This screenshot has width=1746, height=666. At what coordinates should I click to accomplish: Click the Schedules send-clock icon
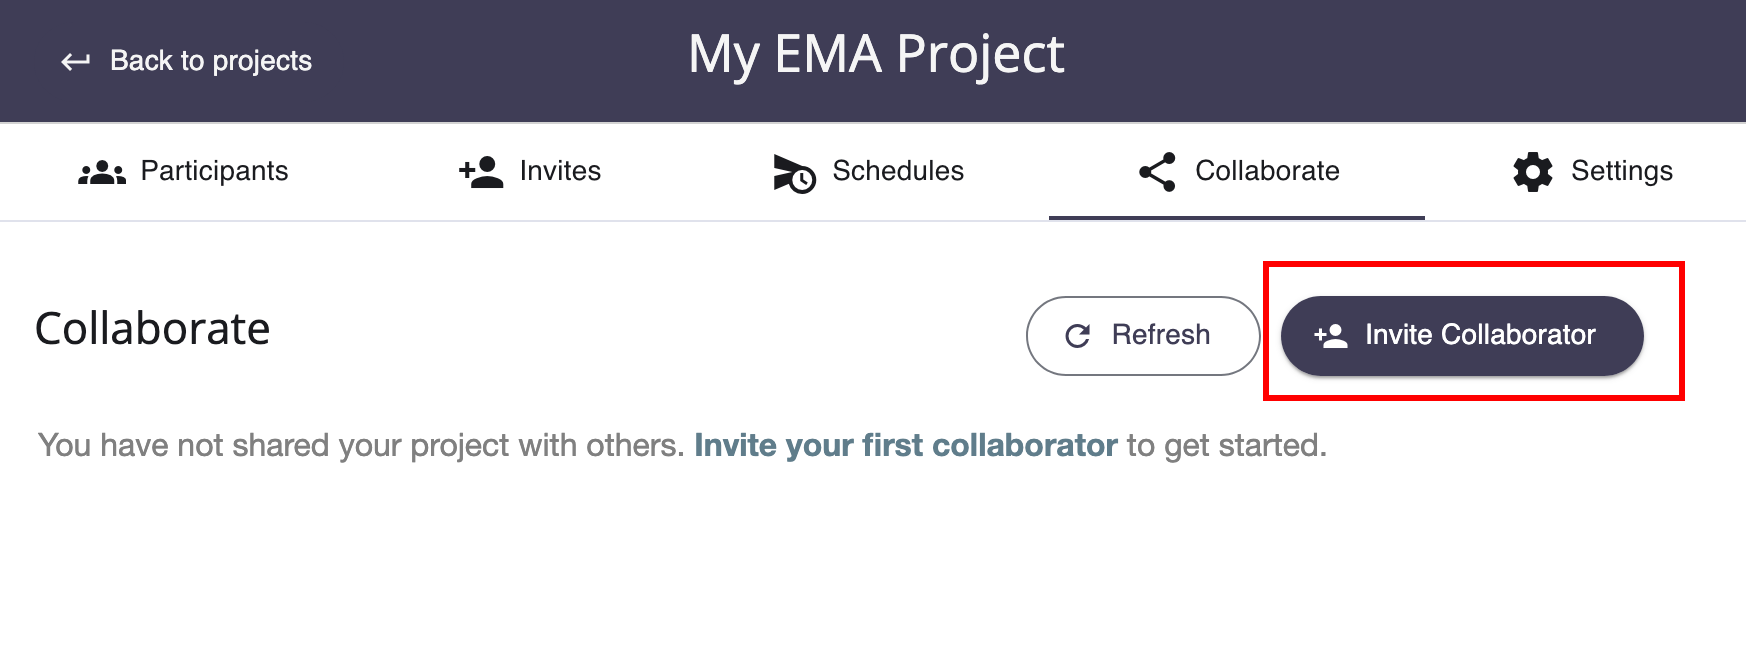(794, 173)
